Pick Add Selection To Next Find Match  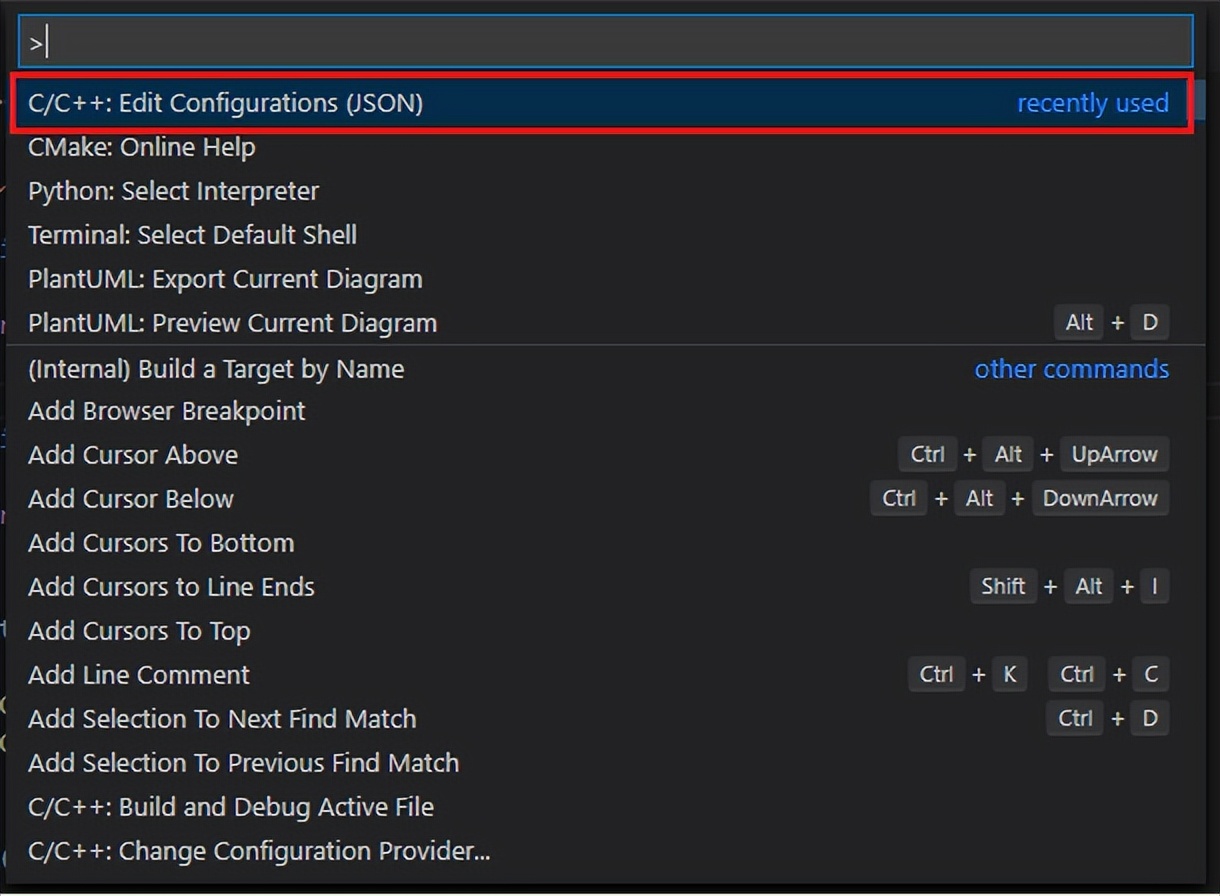222,719
